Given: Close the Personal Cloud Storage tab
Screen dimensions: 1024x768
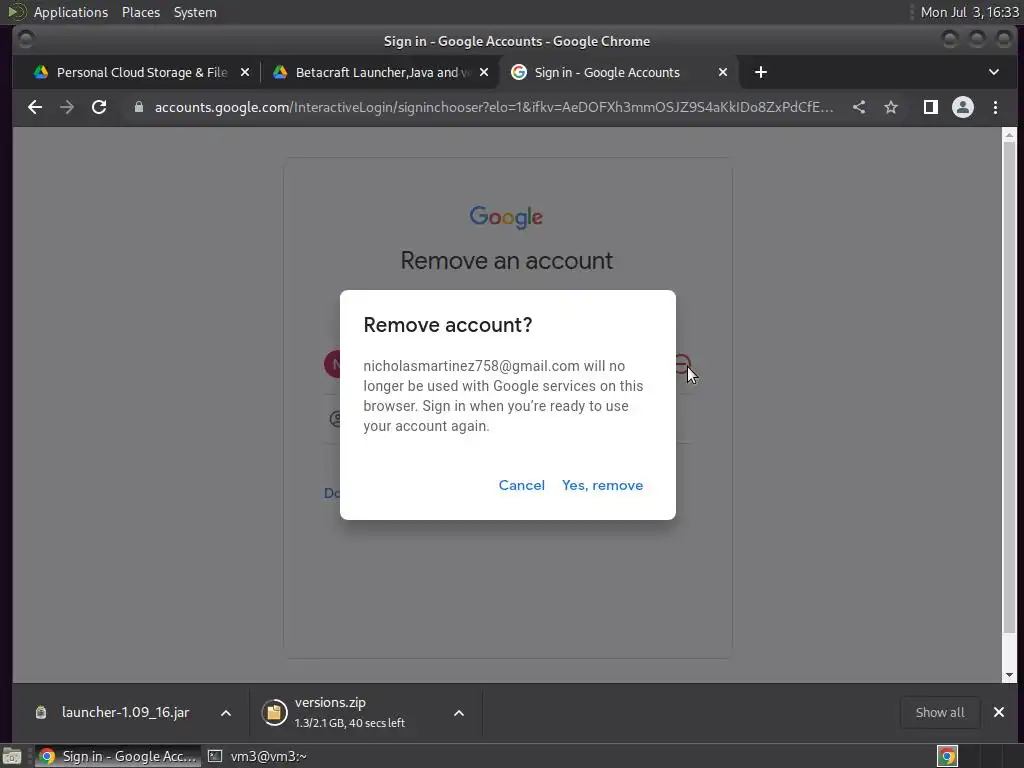Looking at the screenshot, I should coord(245,72).
